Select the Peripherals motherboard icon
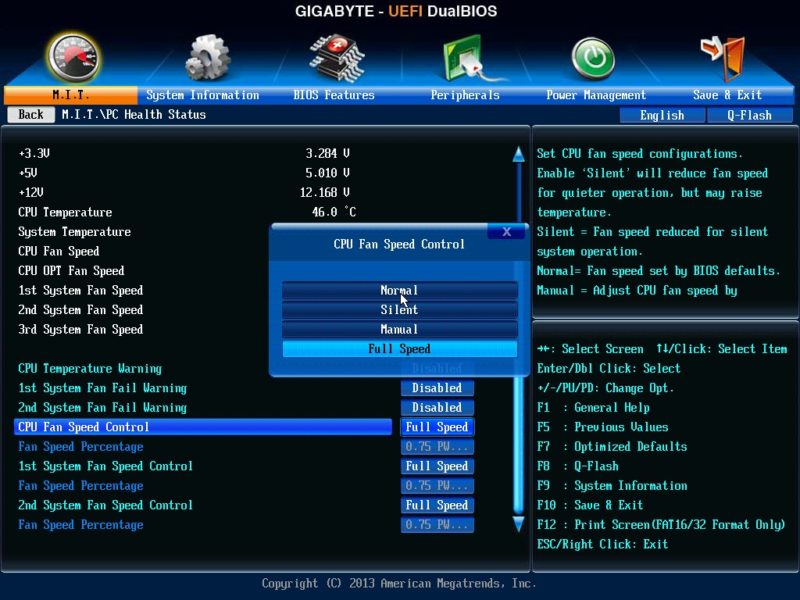The height and width of the screenshot is (600, 800). [x=464, y=58]
